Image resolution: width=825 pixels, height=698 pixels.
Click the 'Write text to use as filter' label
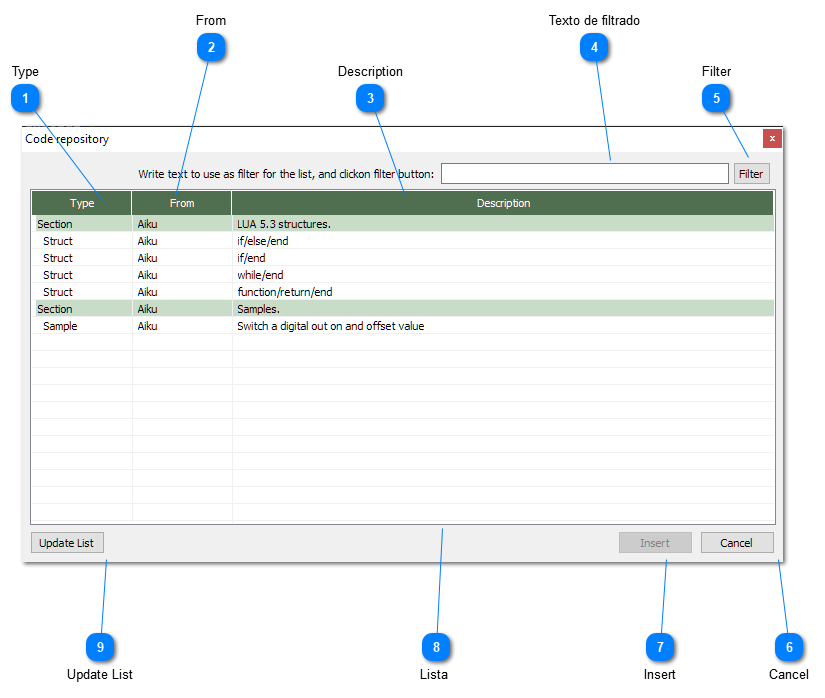[286, 174]
